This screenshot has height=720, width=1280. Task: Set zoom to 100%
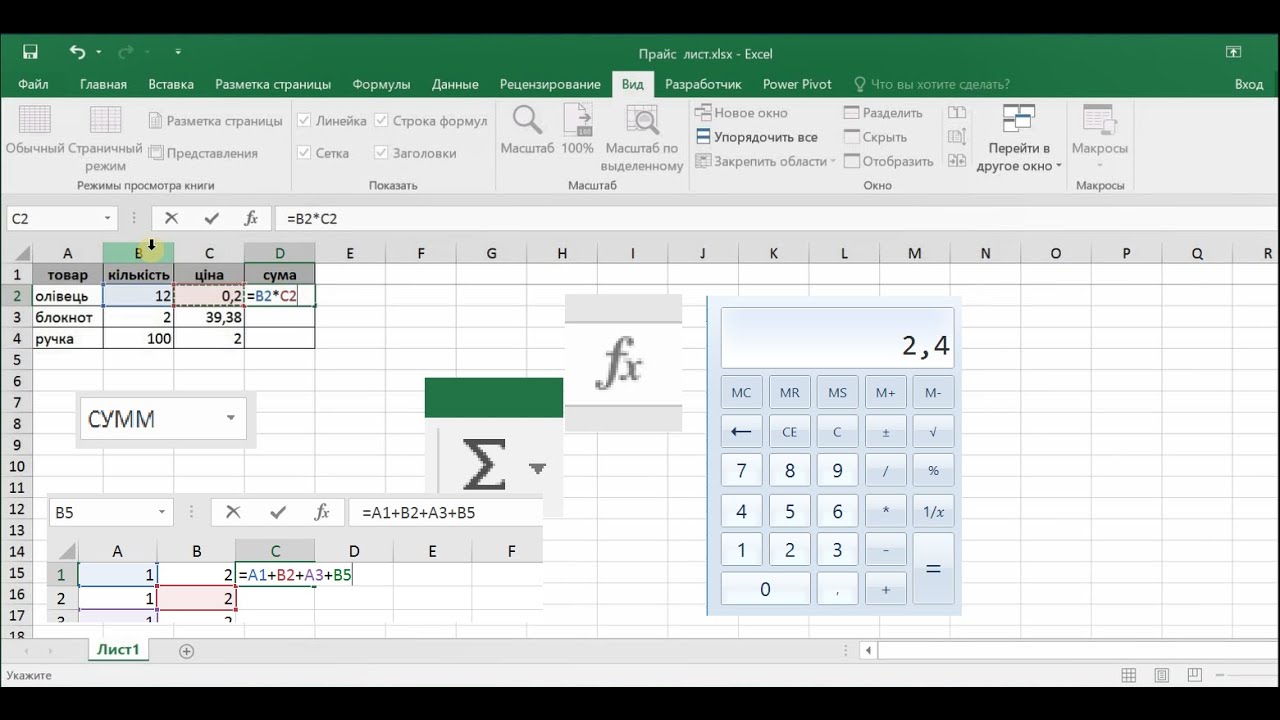[577, 130]
